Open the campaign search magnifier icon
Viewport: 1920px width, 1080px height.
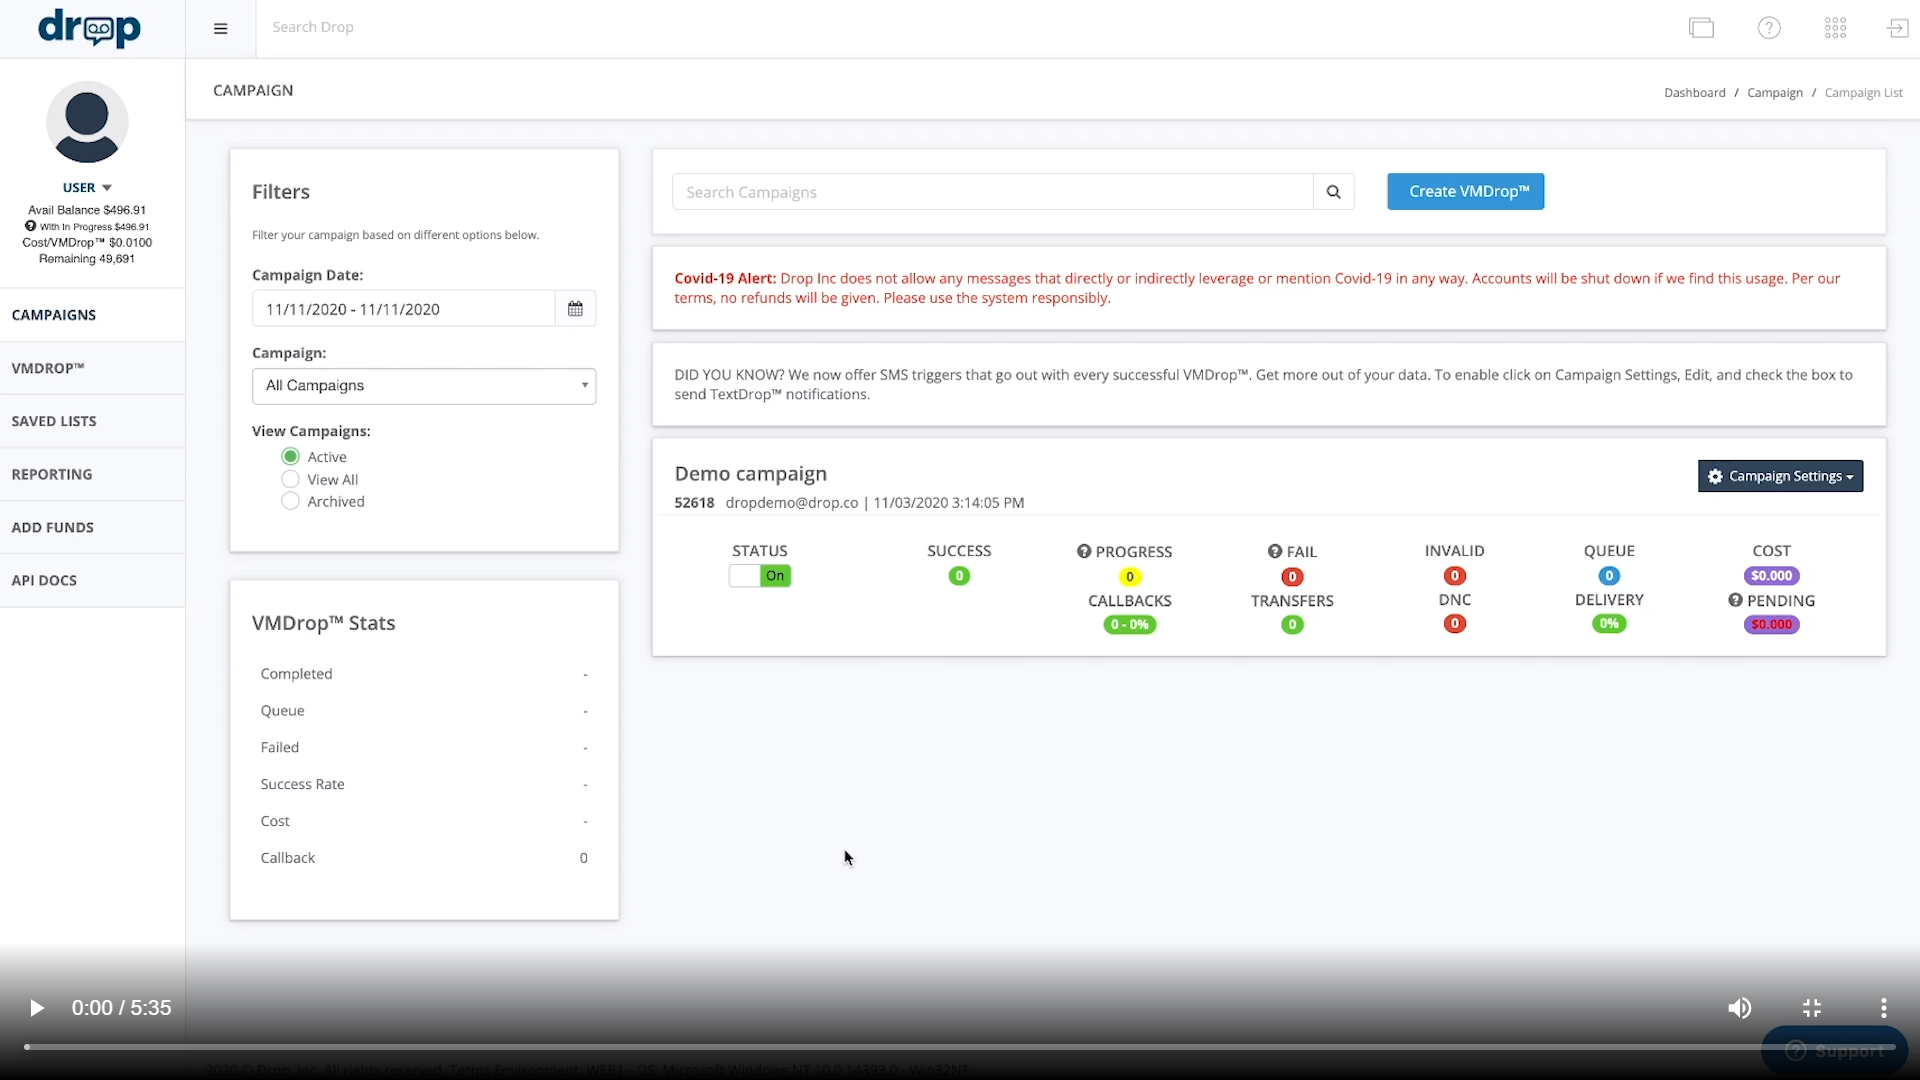click(1333, 191)
